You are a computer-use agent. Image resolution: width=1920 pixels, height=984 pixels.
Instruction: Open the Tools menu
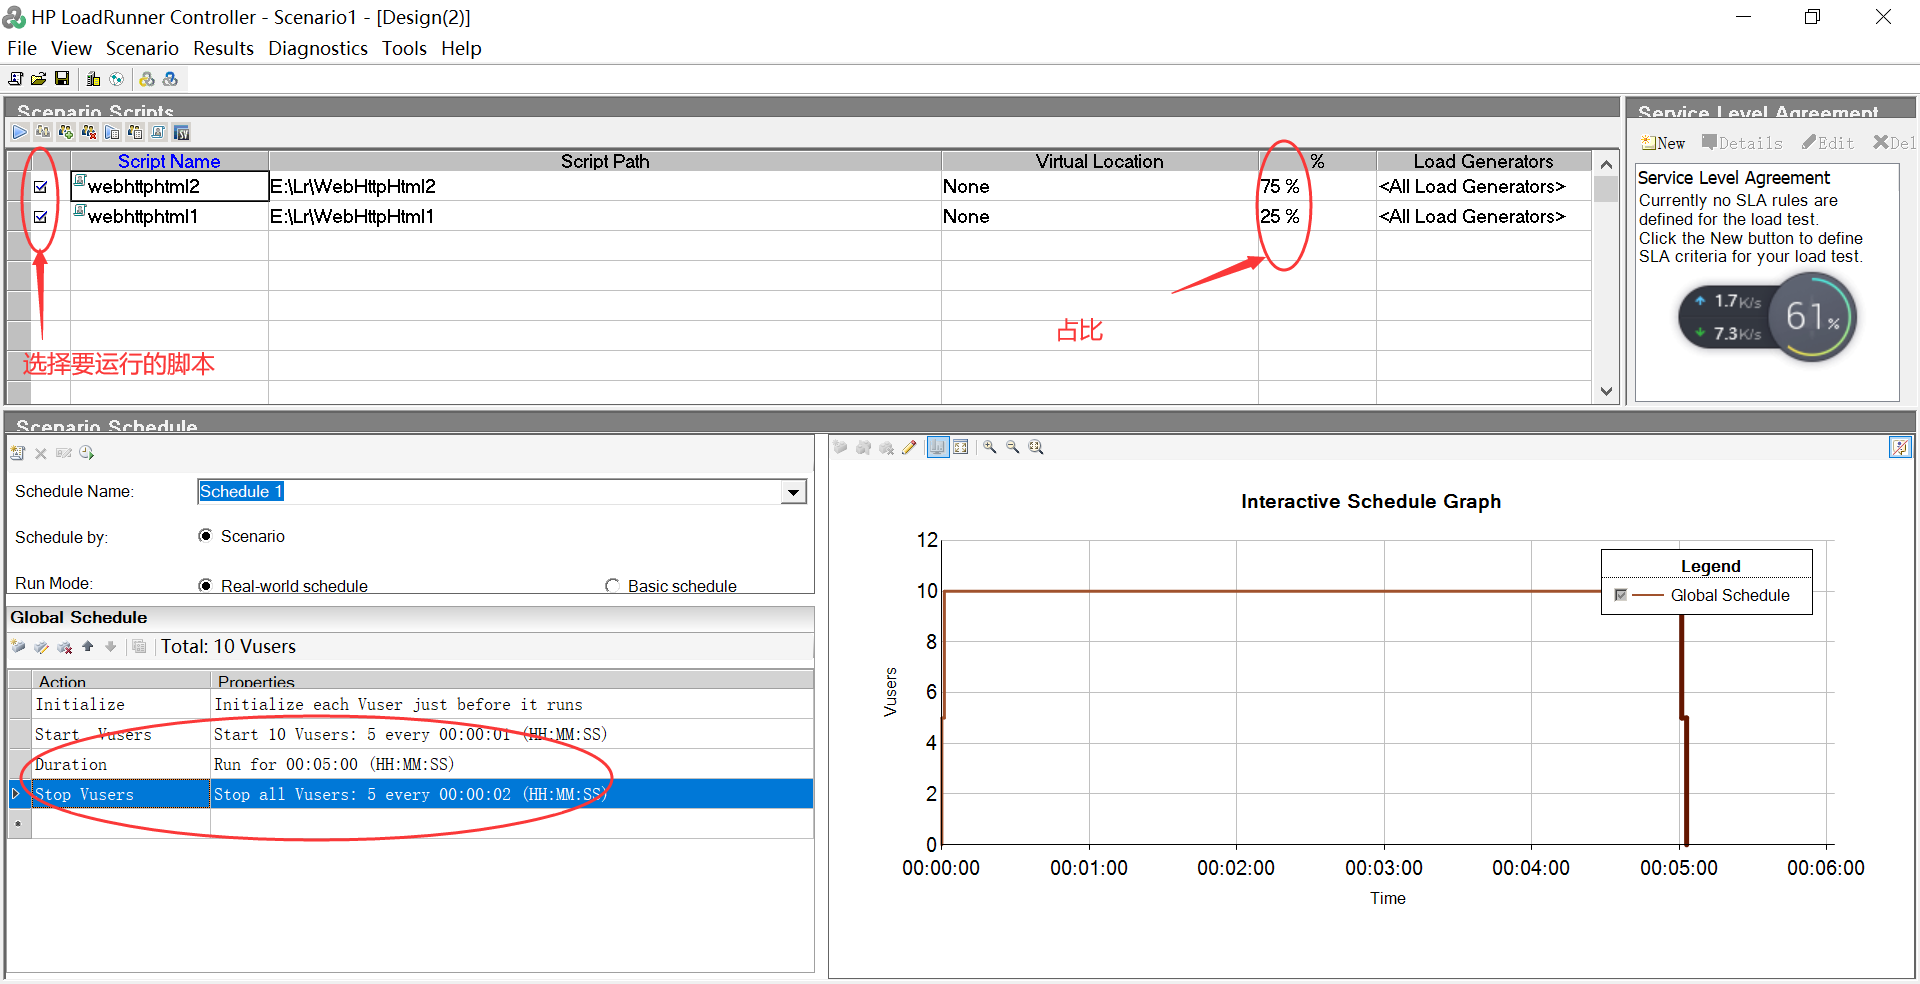[404, 48]
